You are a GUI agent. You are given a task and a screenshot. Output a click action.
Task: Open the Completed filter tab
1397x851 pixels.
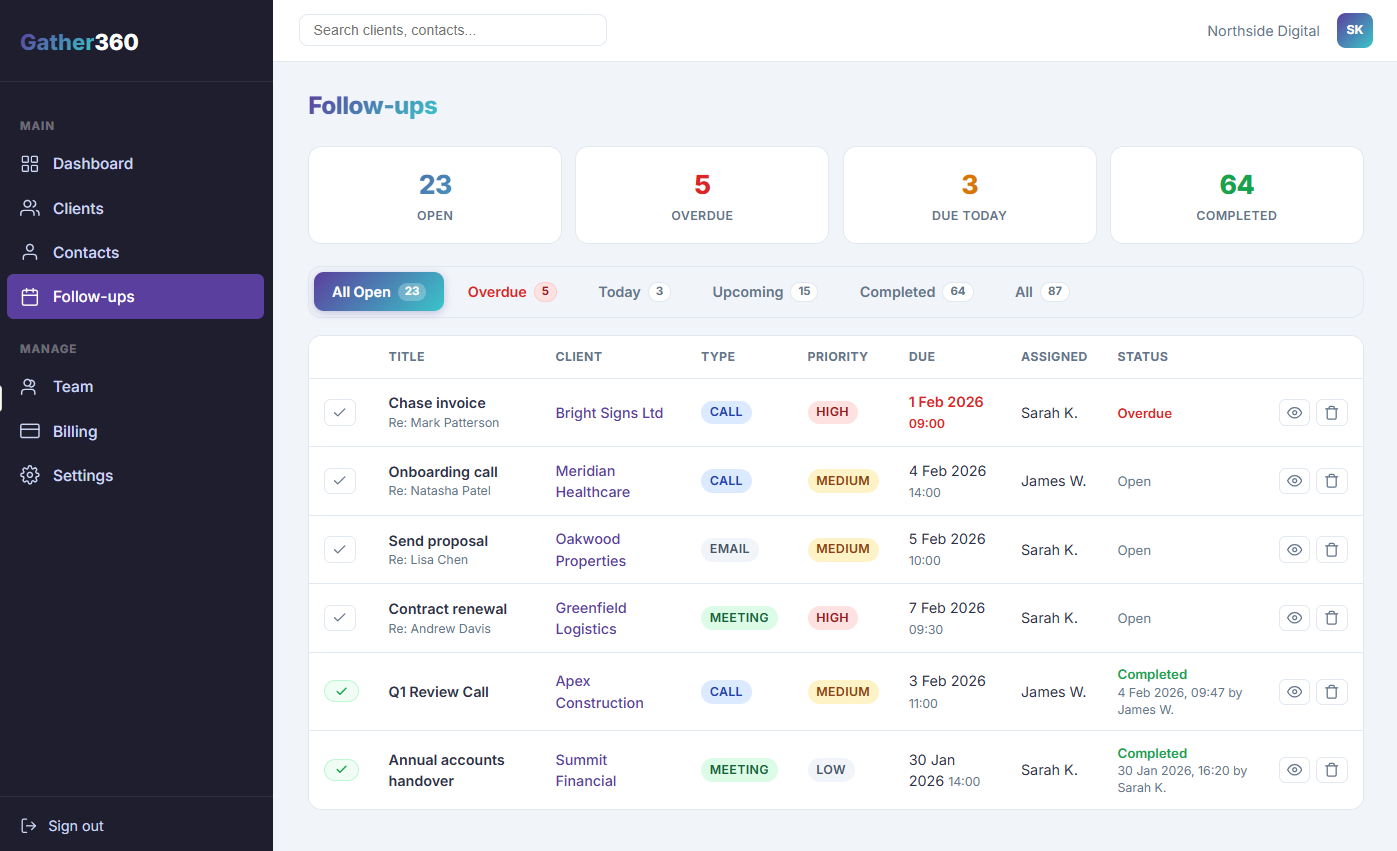pos(913,291)
